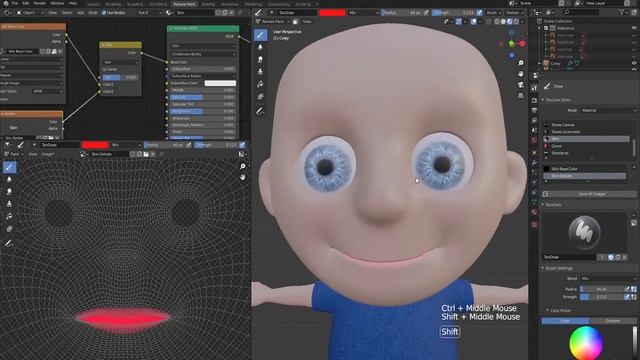Screen dimensions: 640x360
Task: Click red brush color swatch in viewport header
Action: click(332, 13)
